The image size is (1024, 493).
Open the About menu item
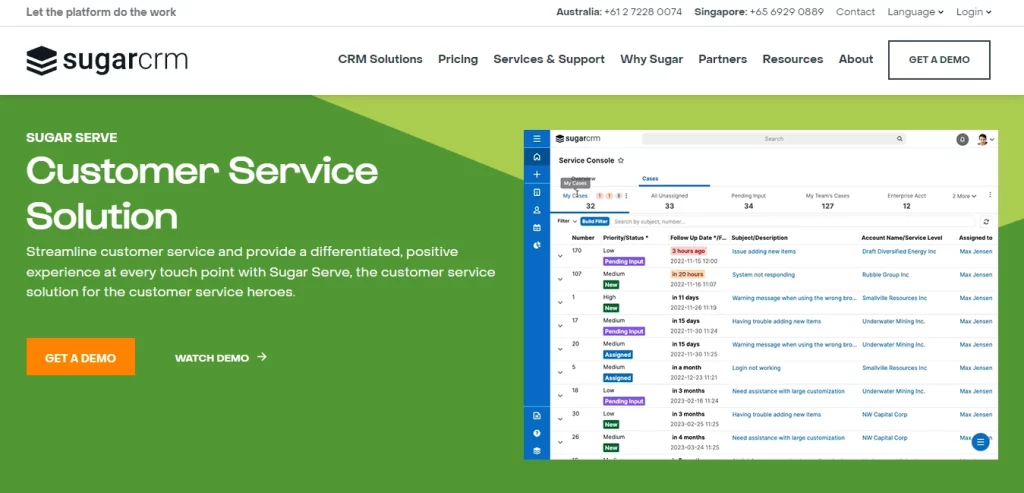(856, 59)
